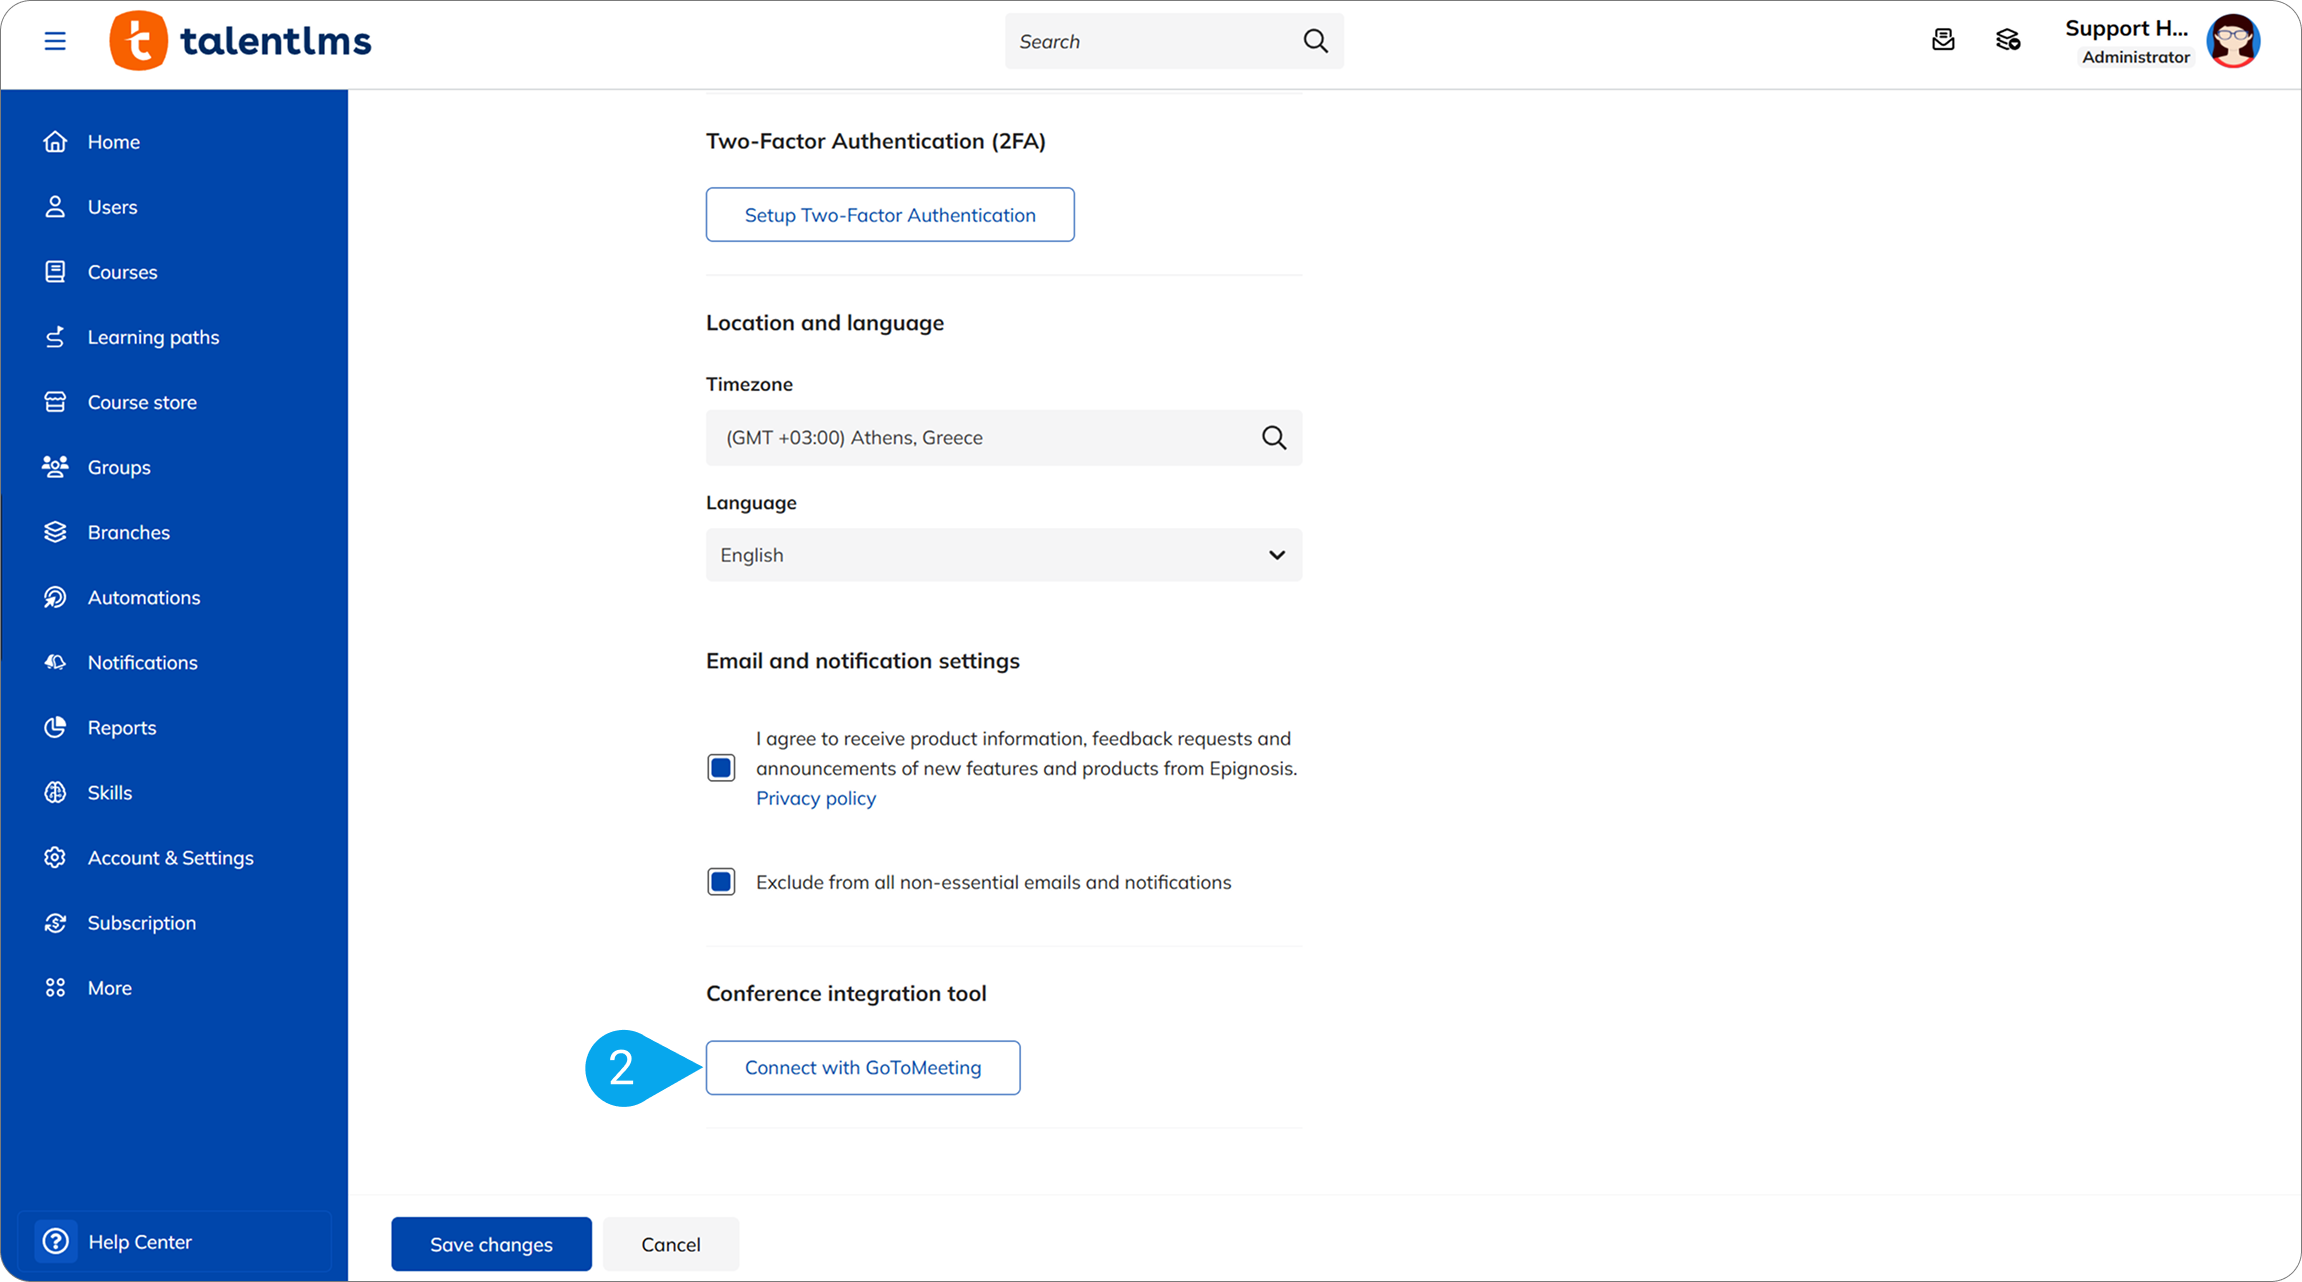Image resolution: width=2302 pixels, height=1282 pixels.
Task: Open the Timezone selector field
Action: point(980,437)
